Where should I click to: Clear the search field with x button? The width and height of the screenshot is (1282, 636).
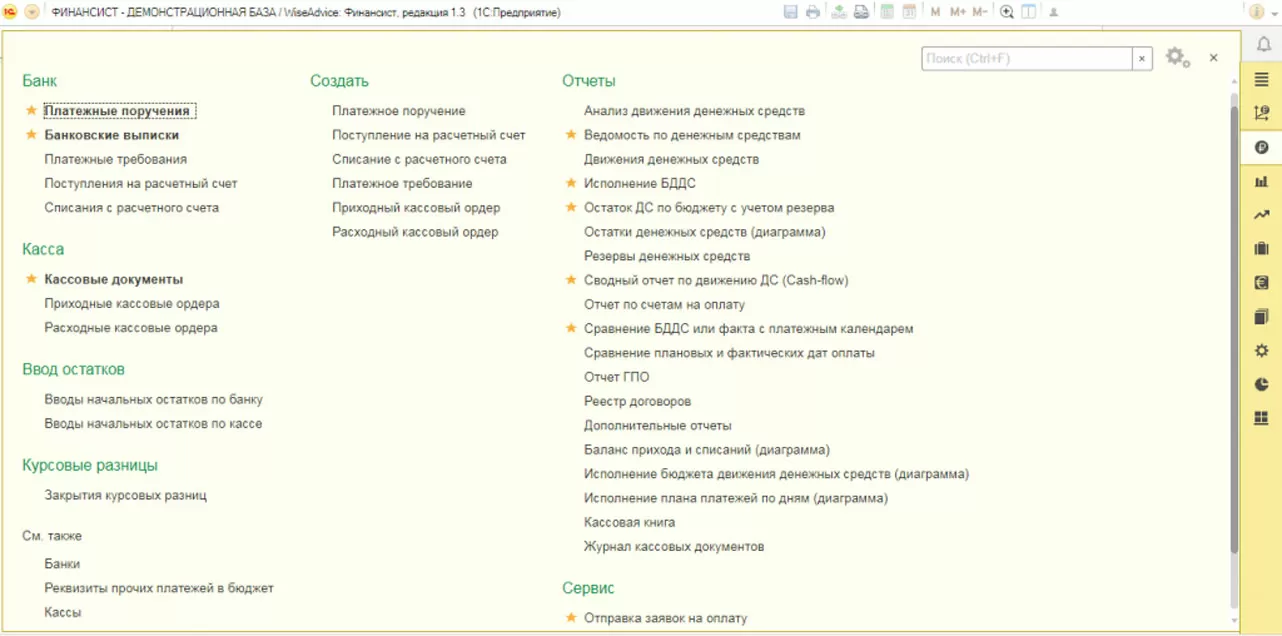tap(1142, 59)
